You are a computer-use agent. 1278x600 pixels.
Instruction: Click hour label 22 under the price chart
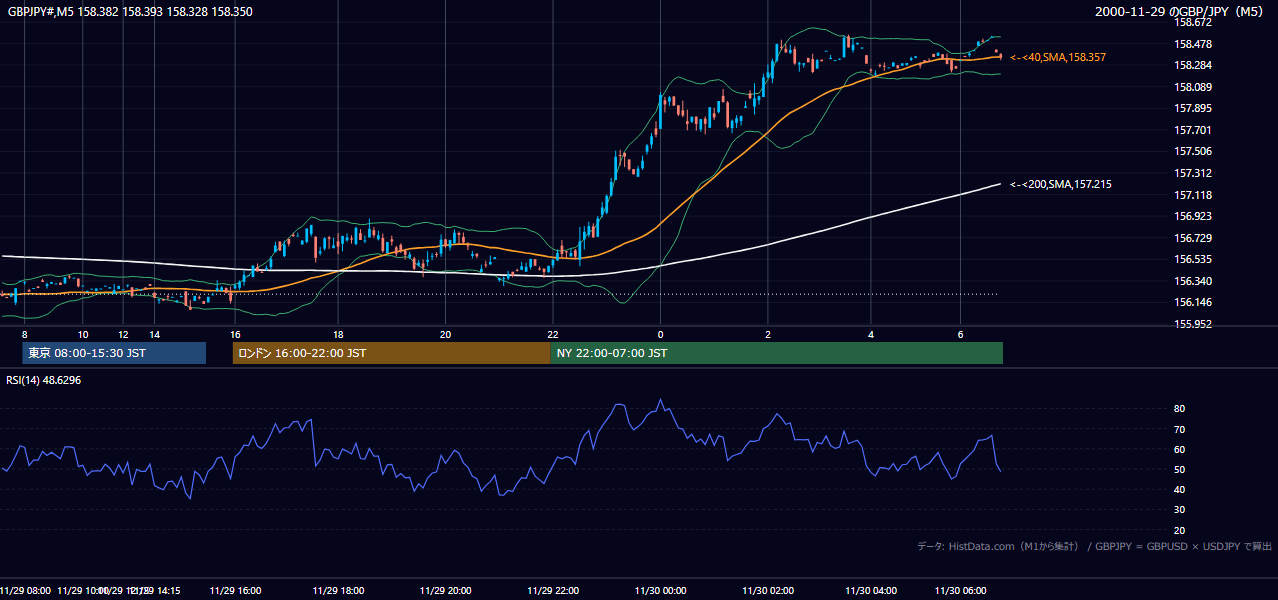(x=553, y=334)
